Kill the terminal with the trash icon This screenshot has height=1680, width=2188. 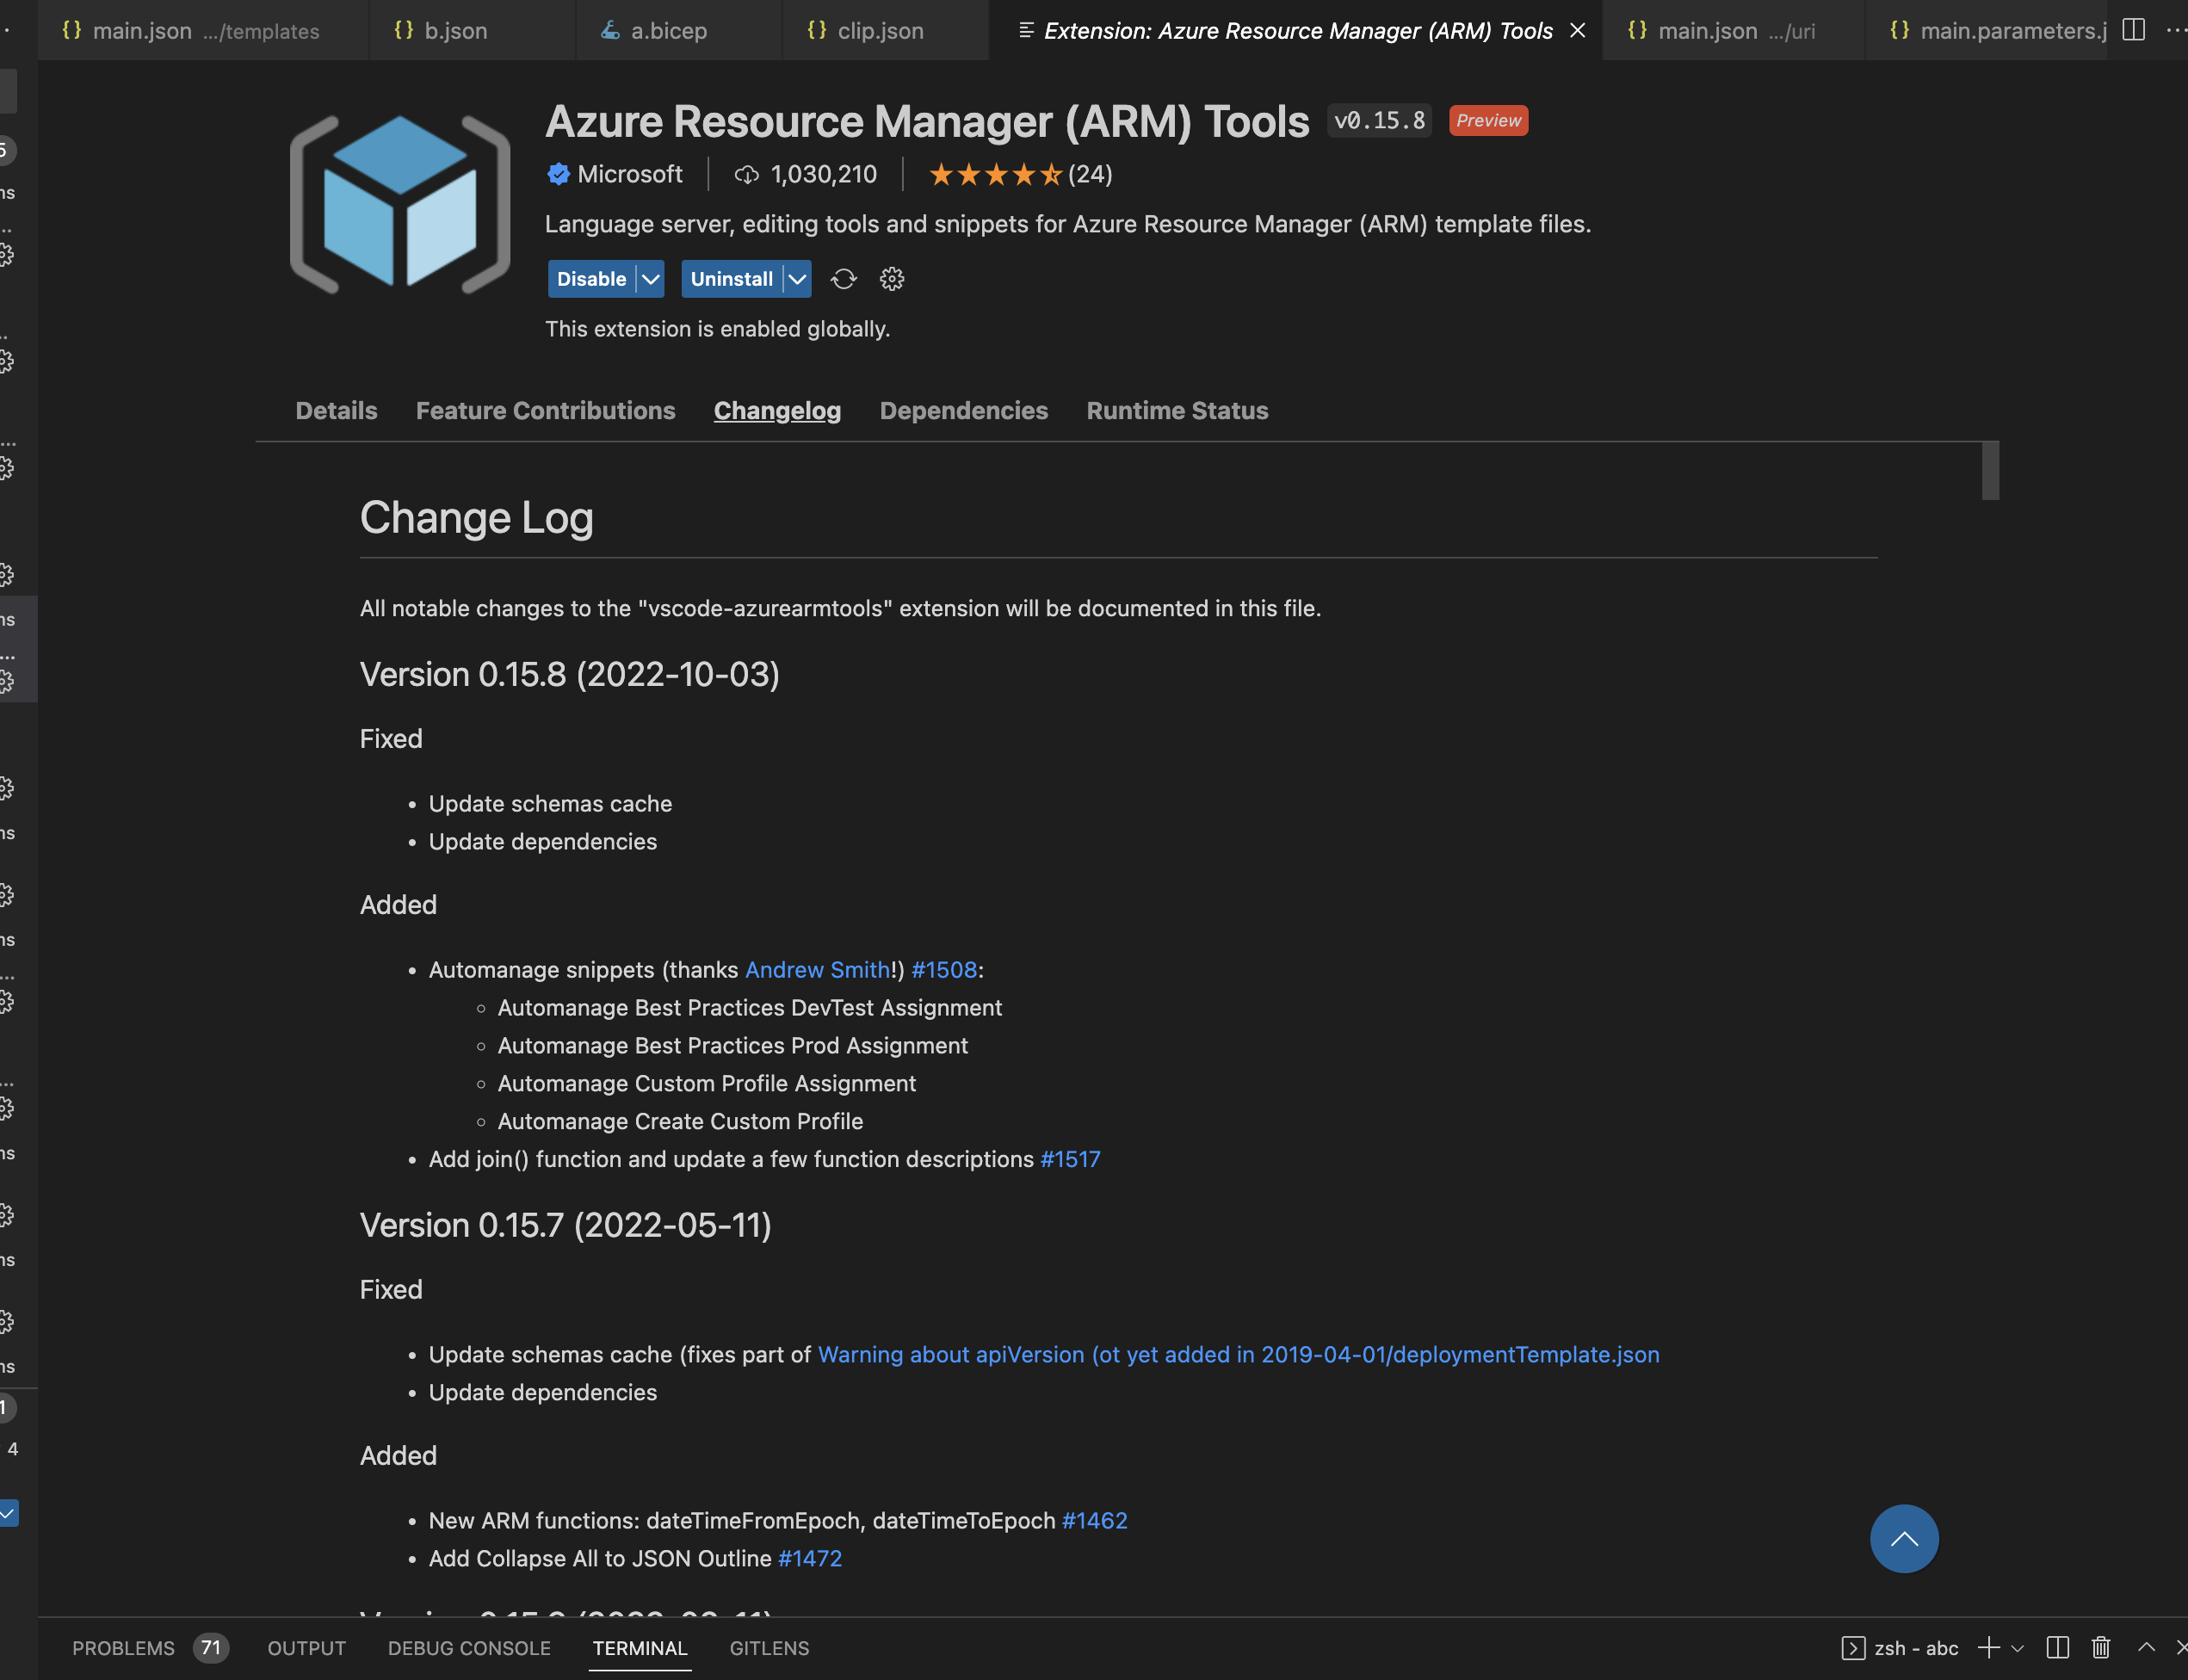2101,1648
